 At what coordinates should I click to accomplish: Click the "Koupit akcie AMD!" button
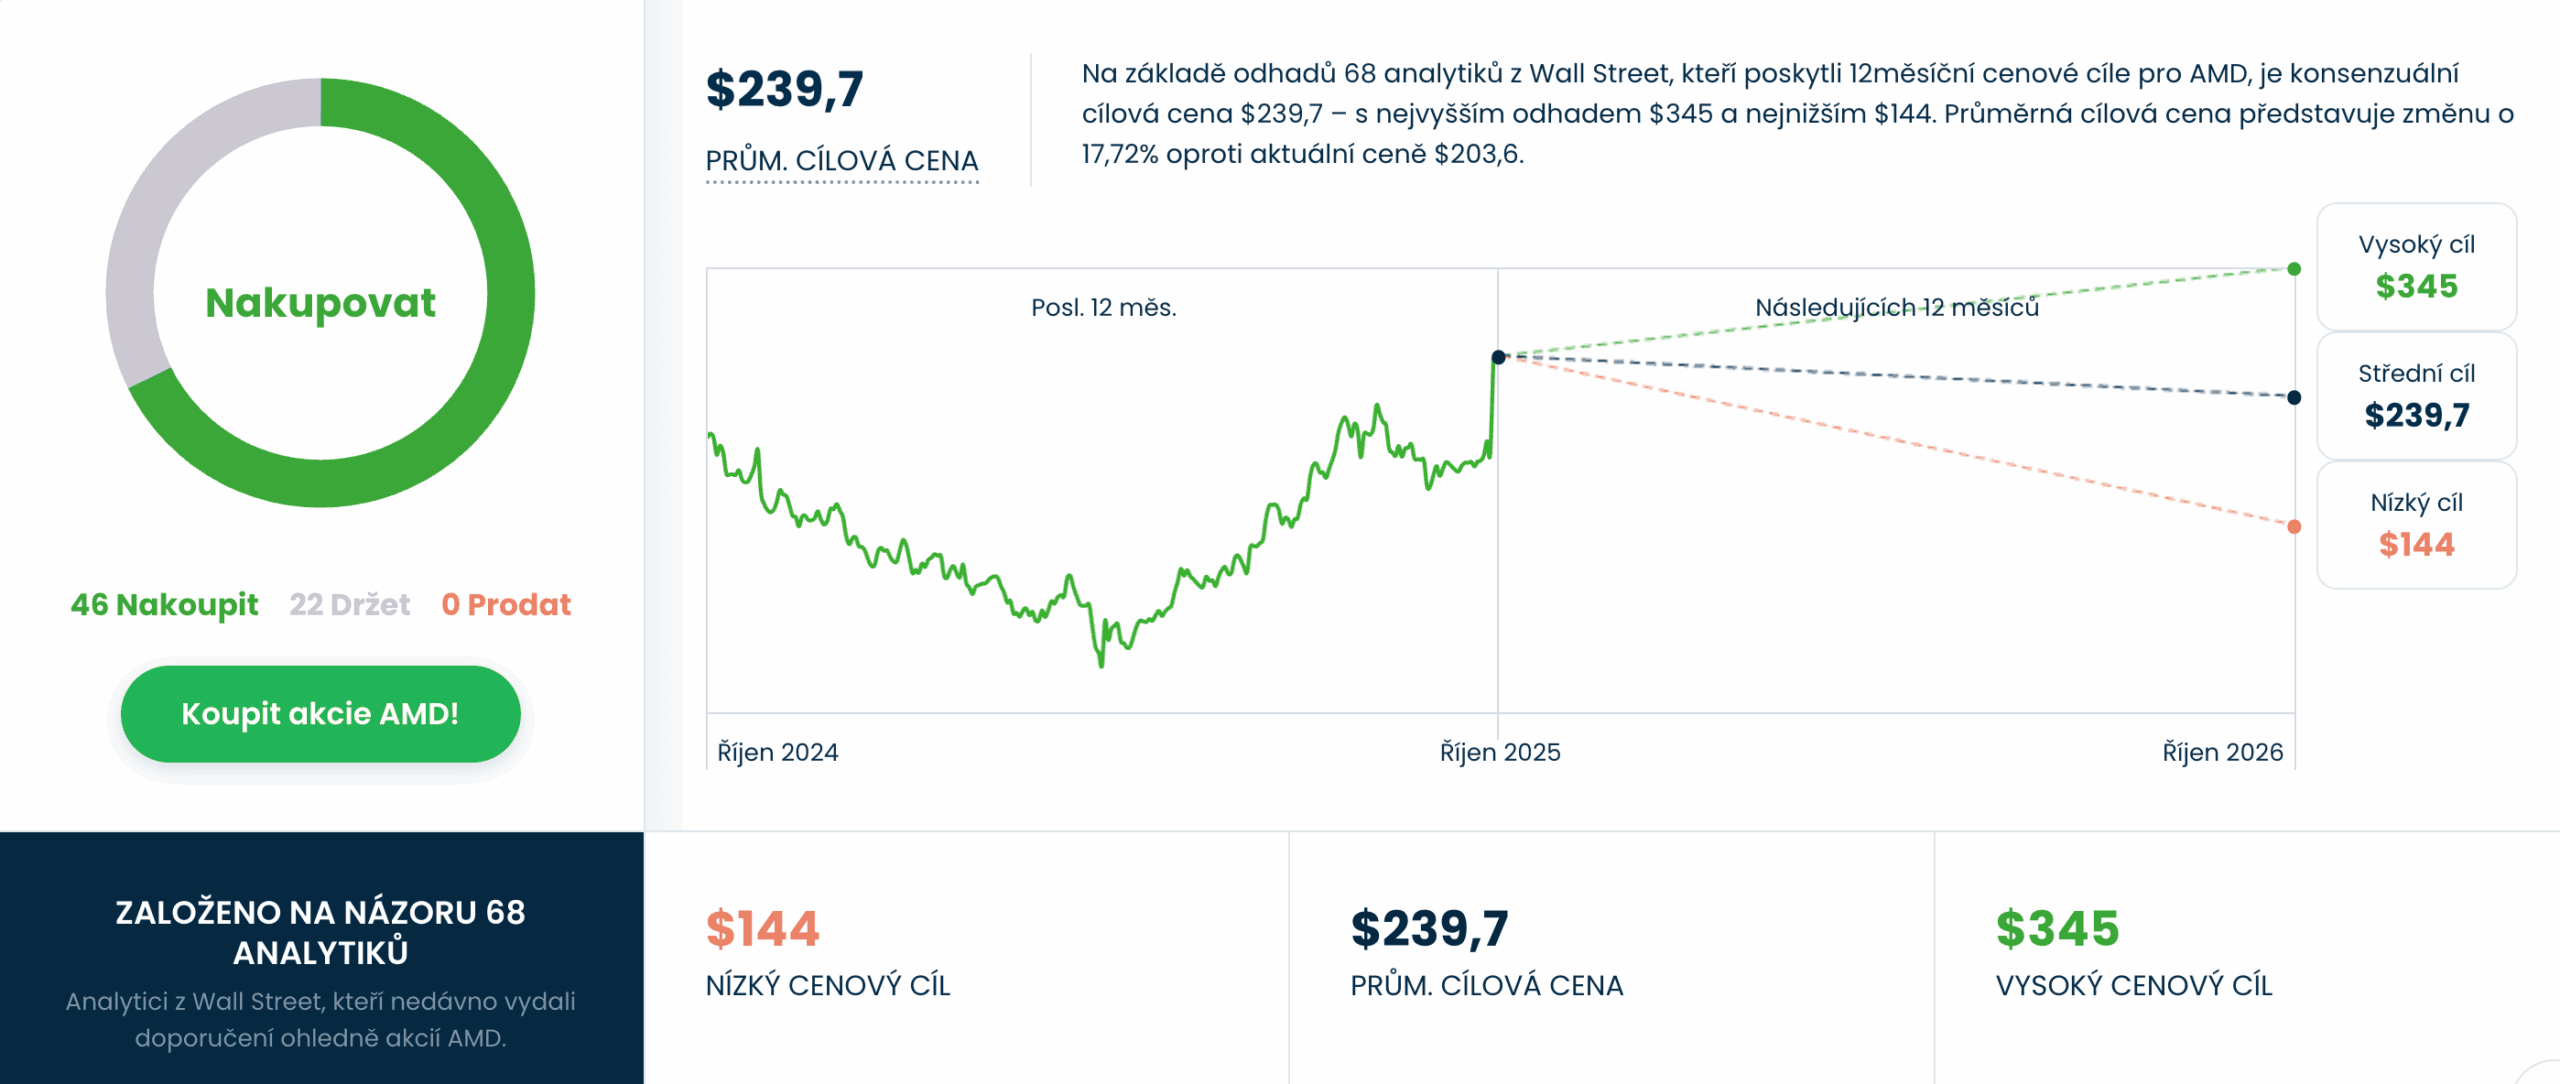click(x=320, y=714)
